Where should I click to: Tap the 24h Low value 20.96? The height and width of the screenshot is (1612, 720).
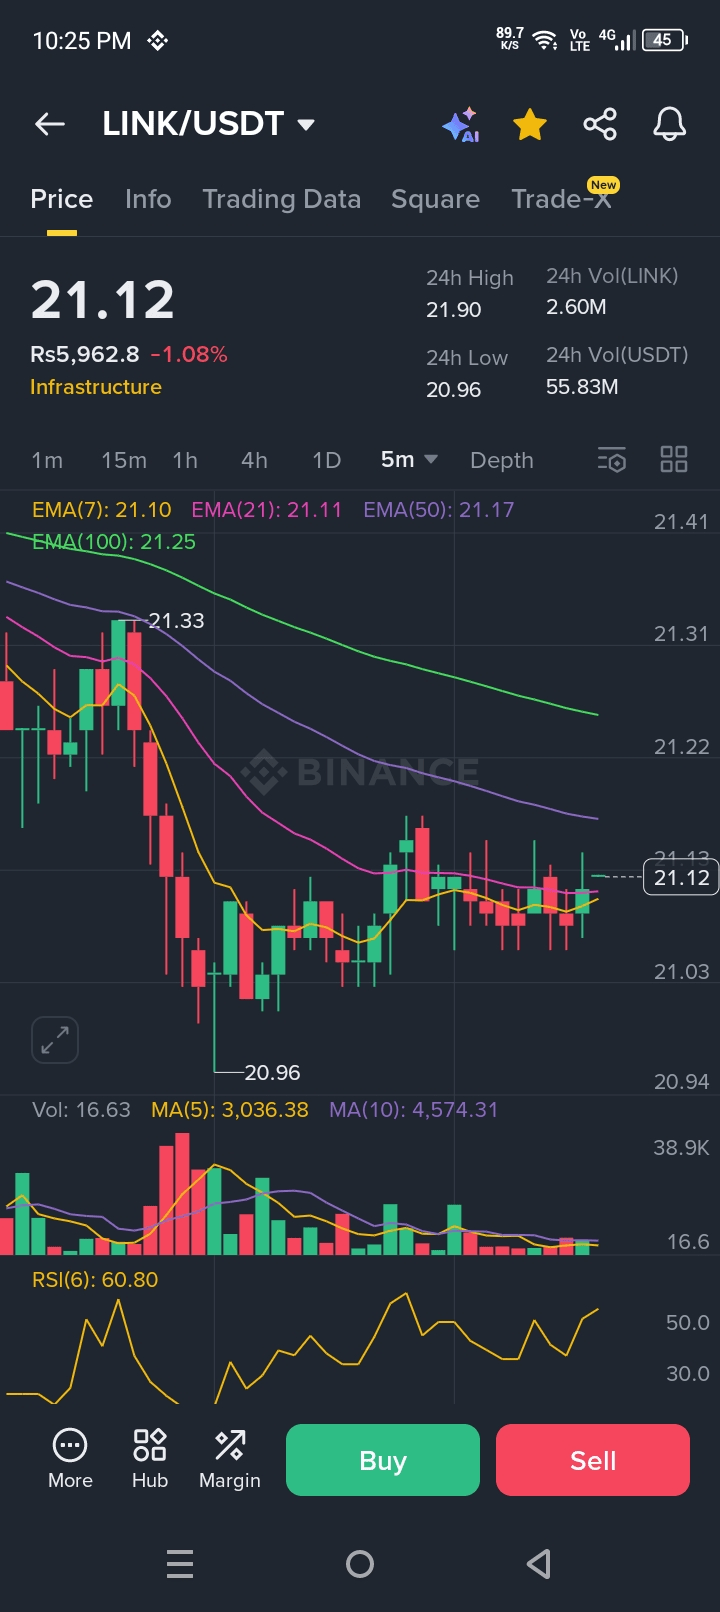[x=454, y=390]
